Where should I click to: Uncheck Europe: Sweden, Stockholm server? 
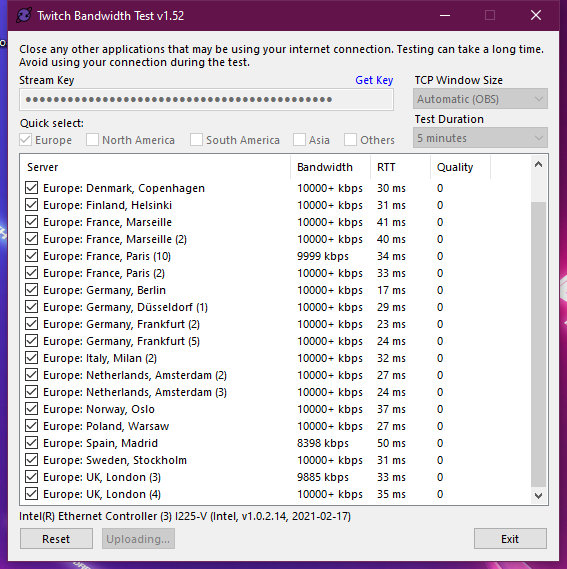click(32, 460)
